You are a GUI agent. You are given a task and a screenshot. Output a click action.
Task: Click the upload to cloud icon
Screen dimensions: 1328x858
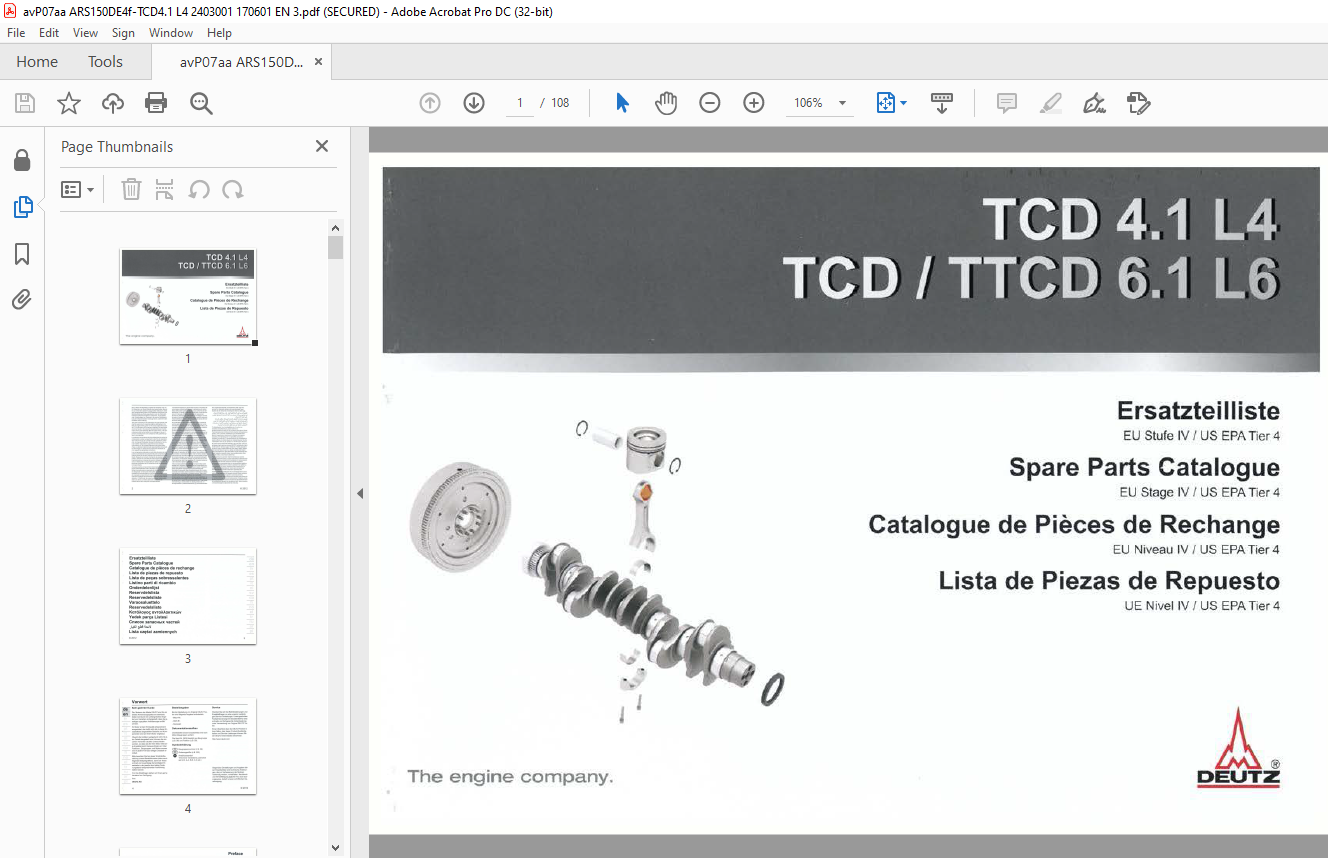[113, 103]
